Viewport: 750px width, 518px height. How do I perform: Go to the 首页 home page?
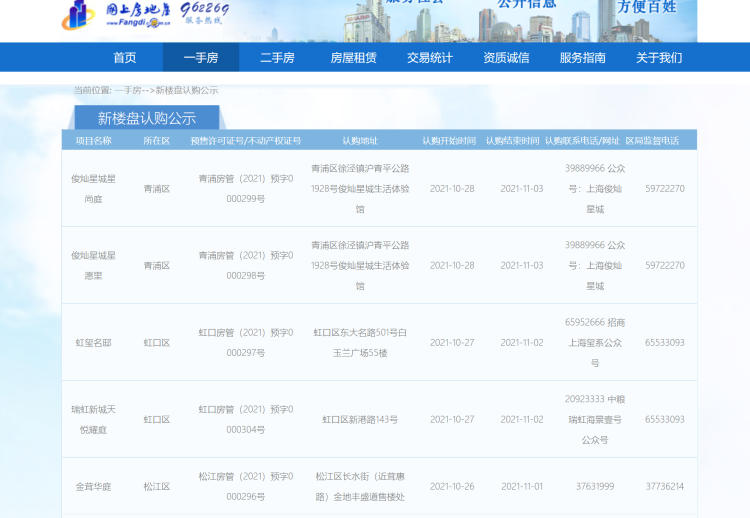point(125,58)
